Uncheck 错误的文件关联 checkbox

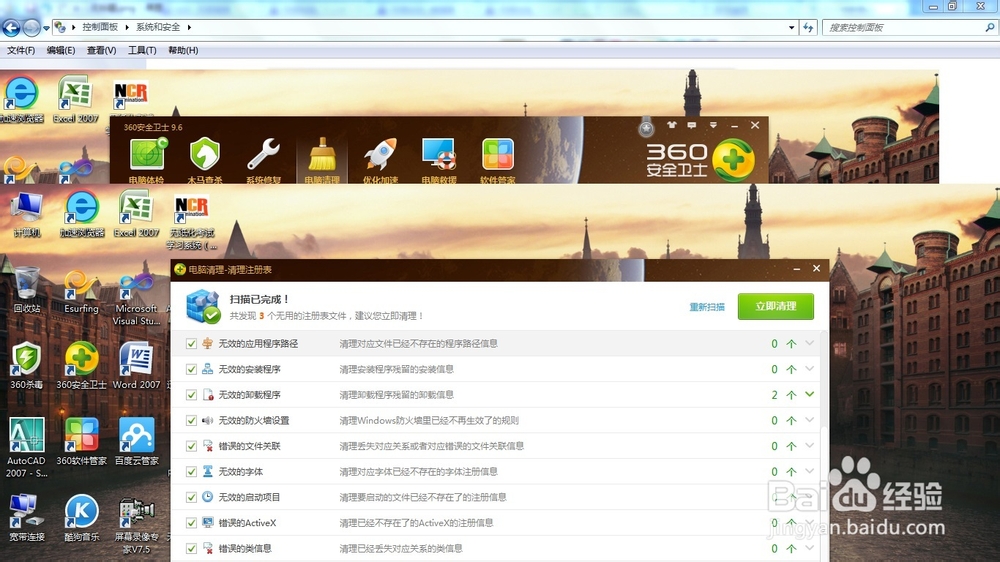191,446
